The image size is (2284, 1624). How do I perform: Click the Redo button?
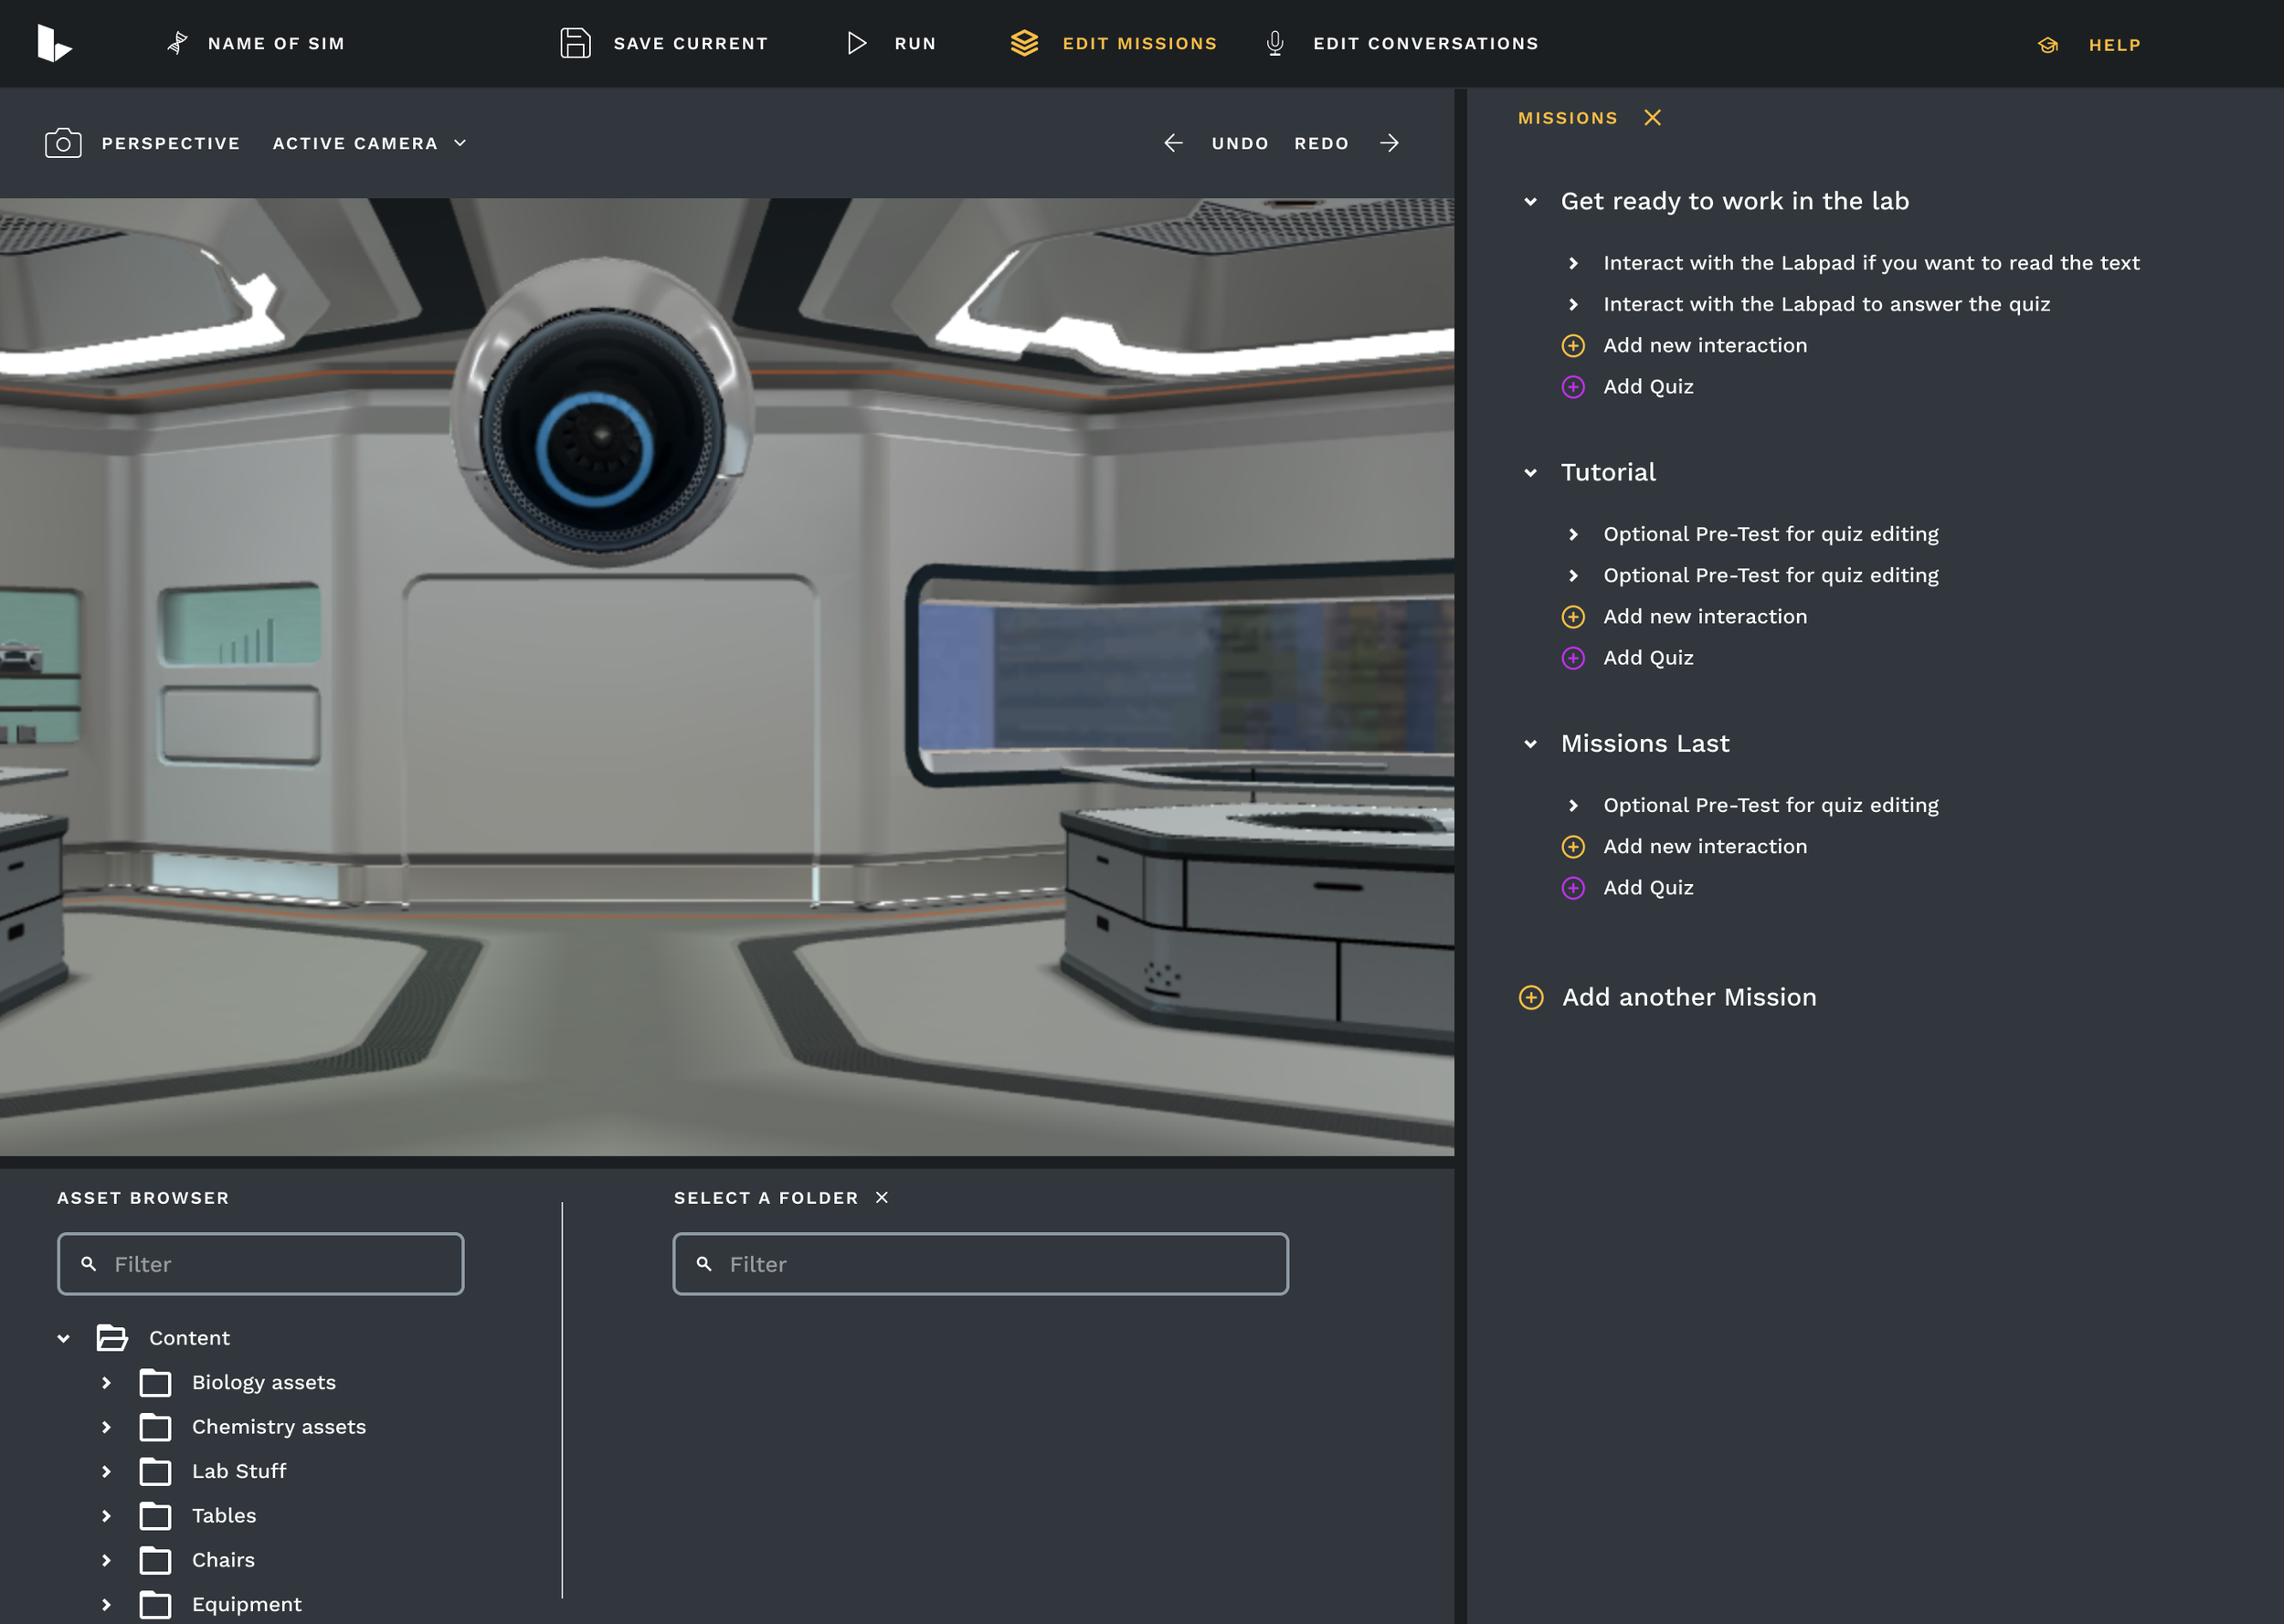(x=1321, y=143)
